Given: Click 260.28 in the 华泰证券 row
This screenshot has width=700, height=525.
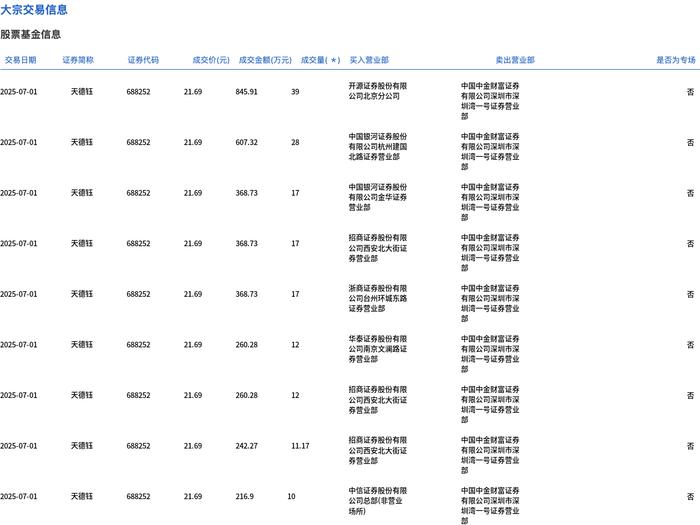Looking at the screenshot, I should tap(246, 344).
